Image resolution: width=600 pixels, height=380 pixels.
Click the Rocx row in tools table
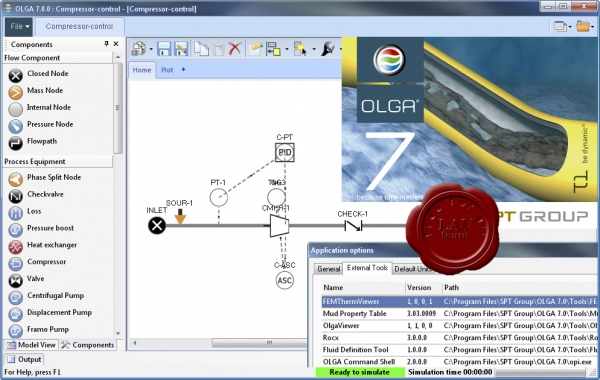click(459, 338)
